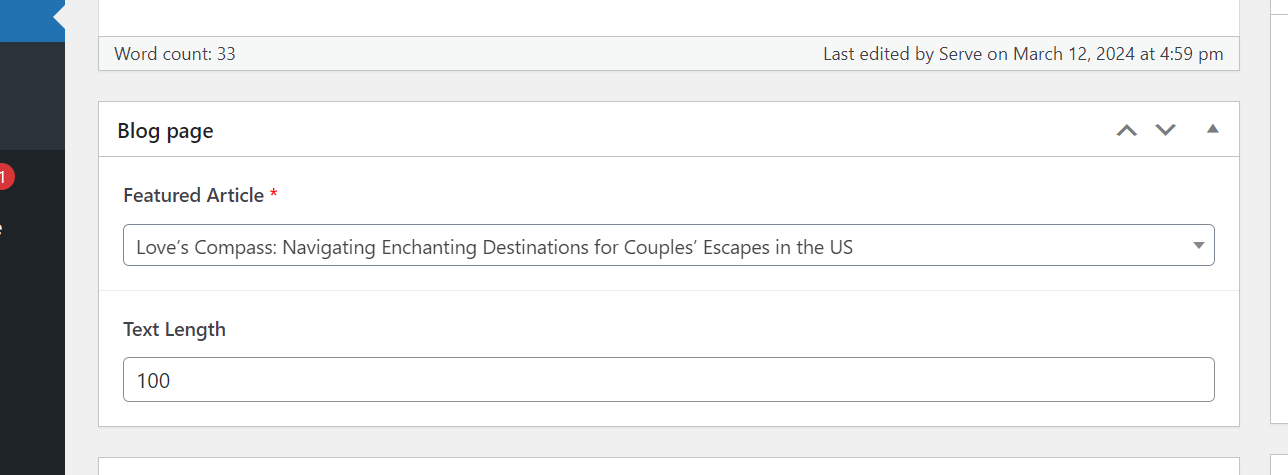Open the meta box below Blog page
The width and height of the screenshot is (1288, 475).
click(x=668, y=466)
